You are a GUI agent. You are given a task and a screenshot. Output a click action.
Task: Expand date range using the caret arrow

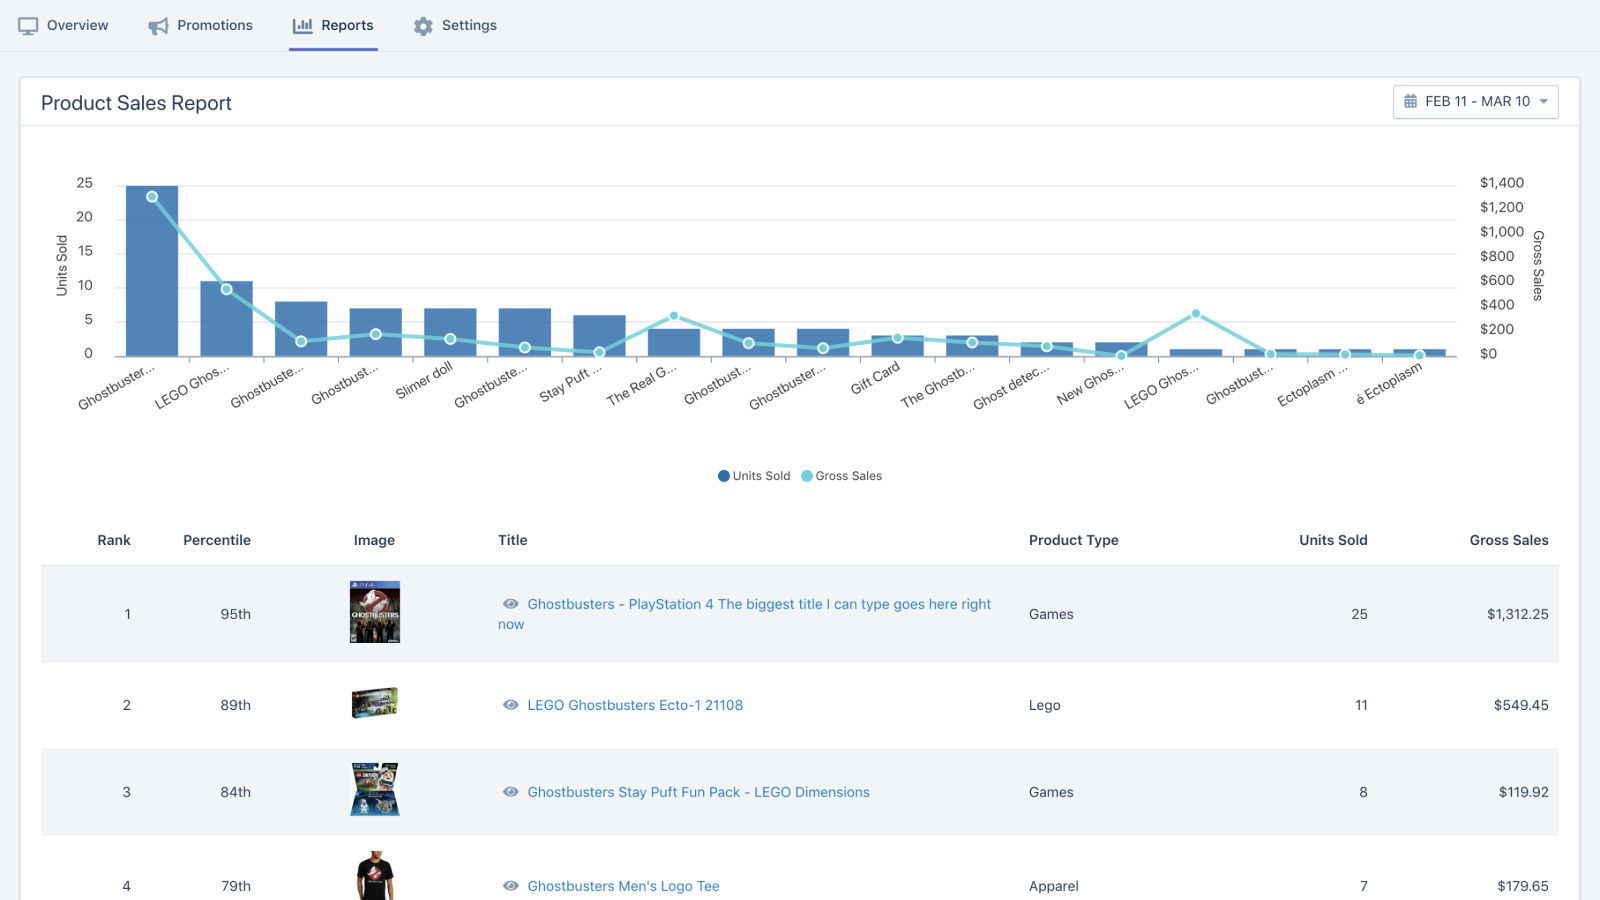pyautogui.click(x=1543, y=102)
